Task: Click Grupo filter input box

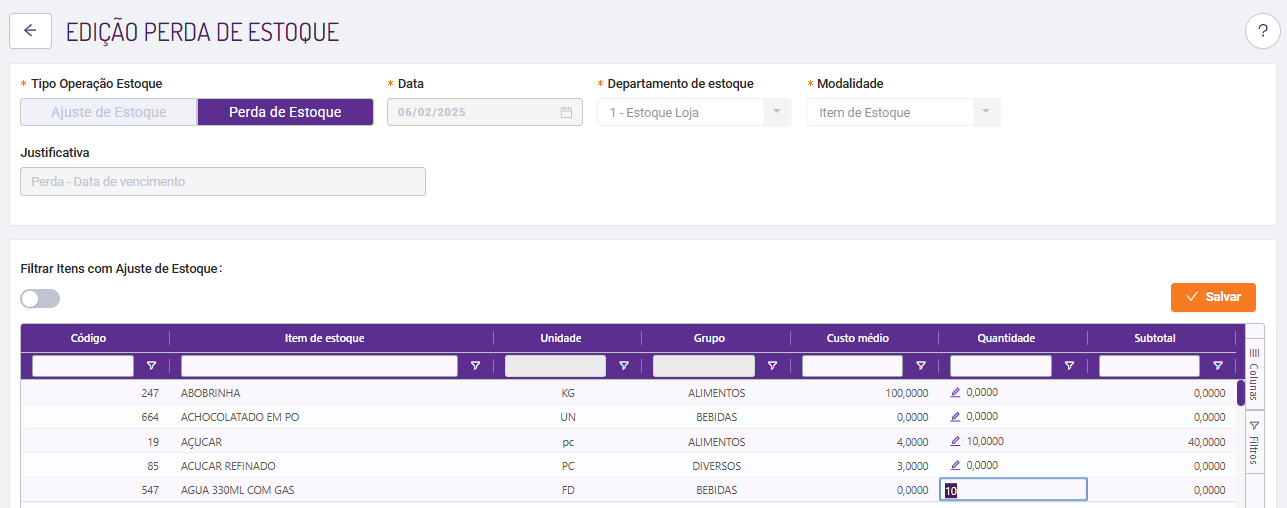Action: pos(704,366)
